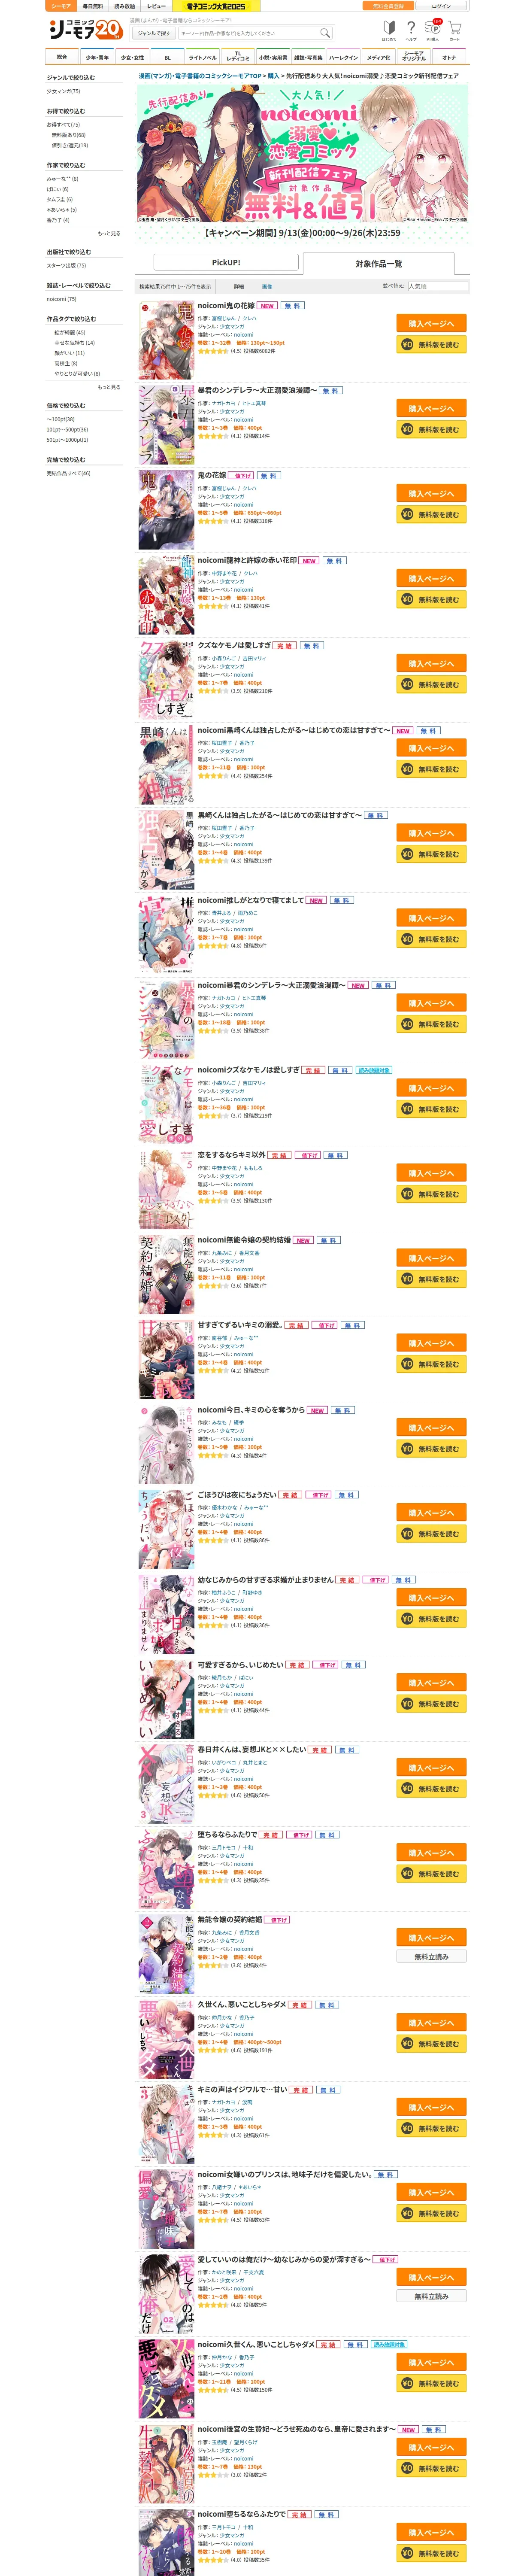Screen dimensions: 515x2576
Task: Open the 少女・女性 navigation menu
Action: [132, 57]
